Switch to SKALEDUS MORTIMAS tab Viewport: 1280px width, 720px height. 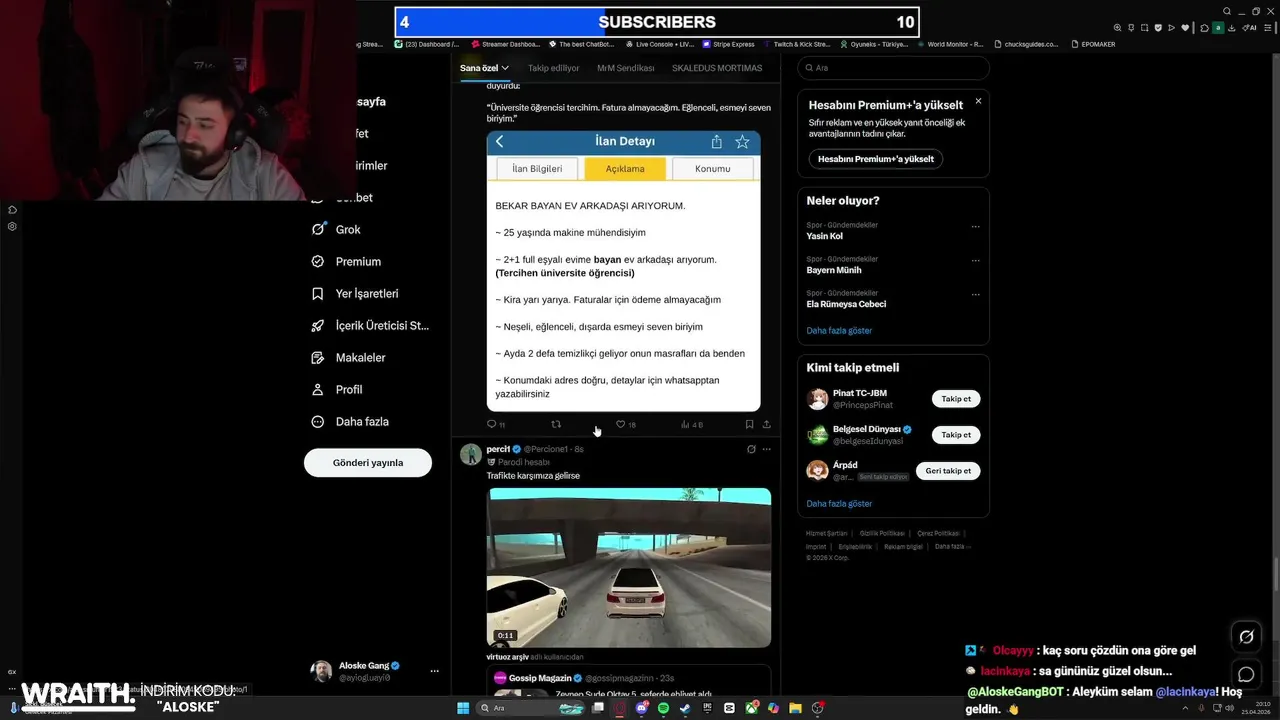point(717,68)
